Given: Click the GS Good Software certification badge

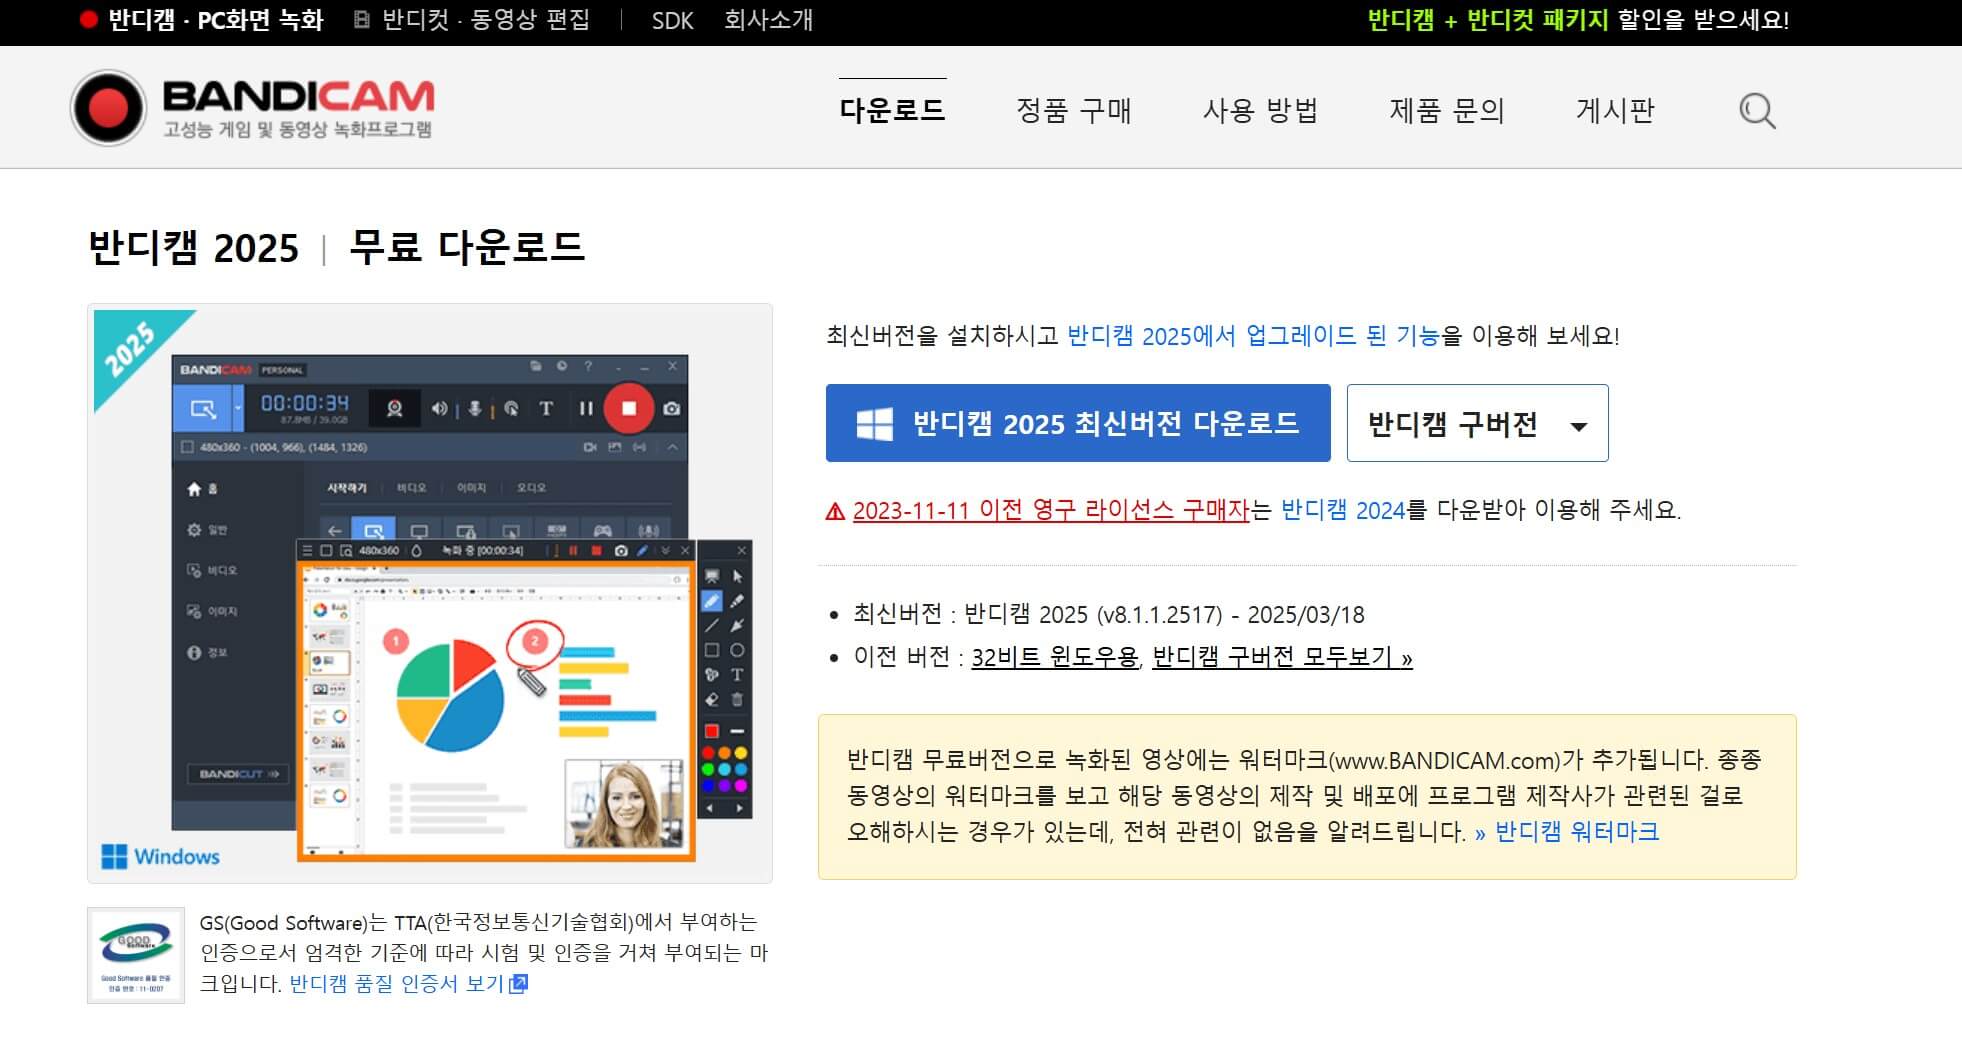Looking at the screenshot, I should click(136, 955).
